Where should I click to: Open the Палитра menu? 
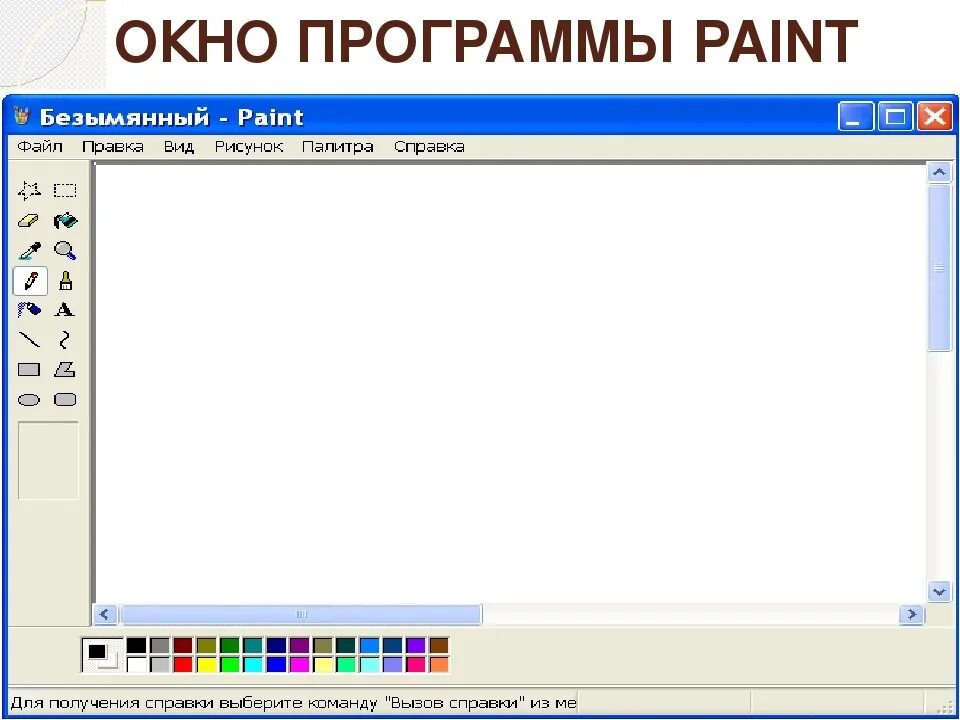coord(338,147)
